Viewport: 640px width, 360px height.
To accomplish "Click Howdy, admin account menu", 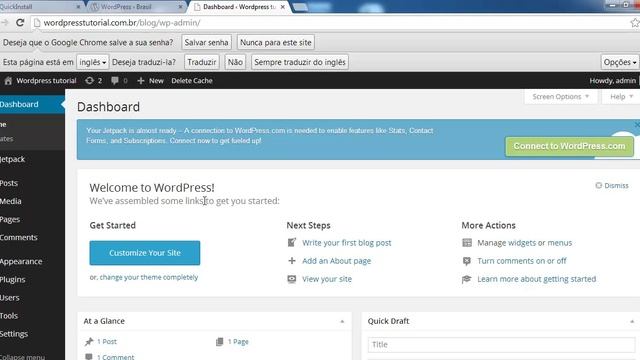I will 613,81.
